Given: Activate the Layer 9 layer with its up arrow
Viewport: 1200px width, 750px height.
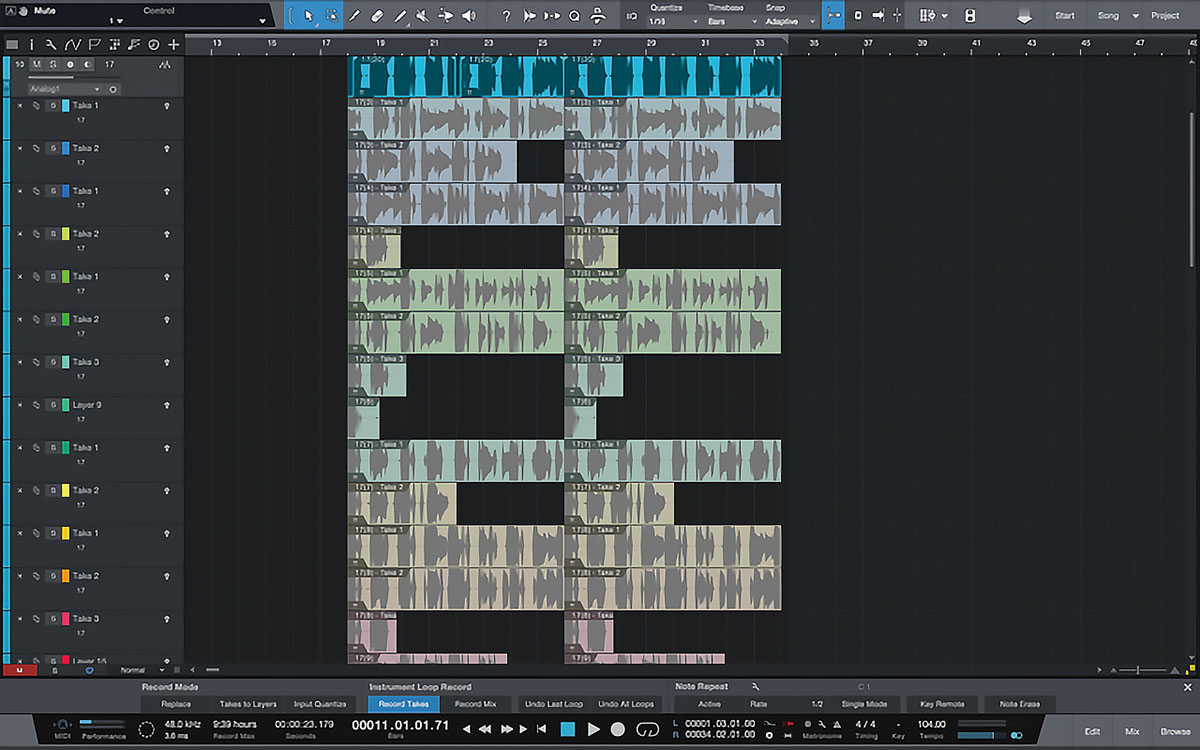Looking at the screenshot, I should click(x=166, y=405).
